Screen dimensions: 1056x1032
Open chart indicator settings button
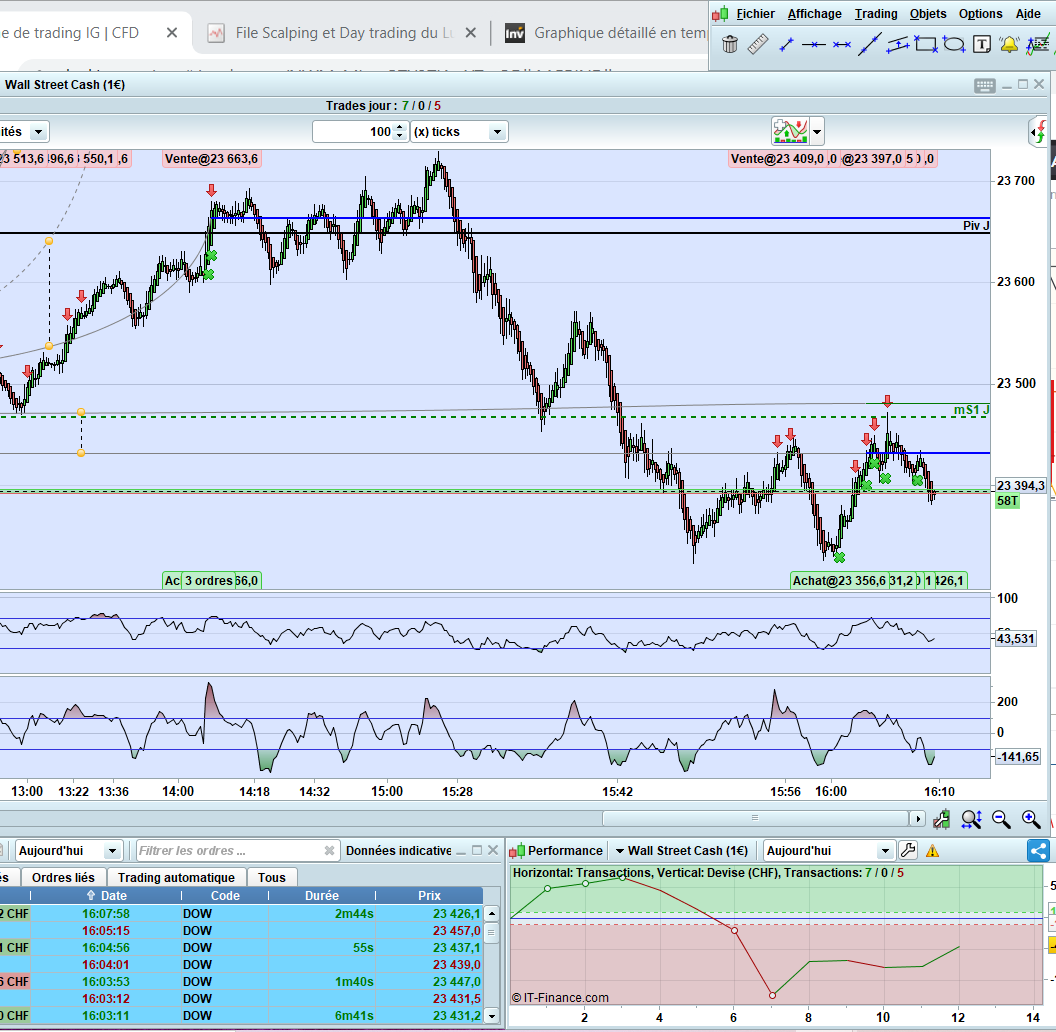[x=790, y=131]
